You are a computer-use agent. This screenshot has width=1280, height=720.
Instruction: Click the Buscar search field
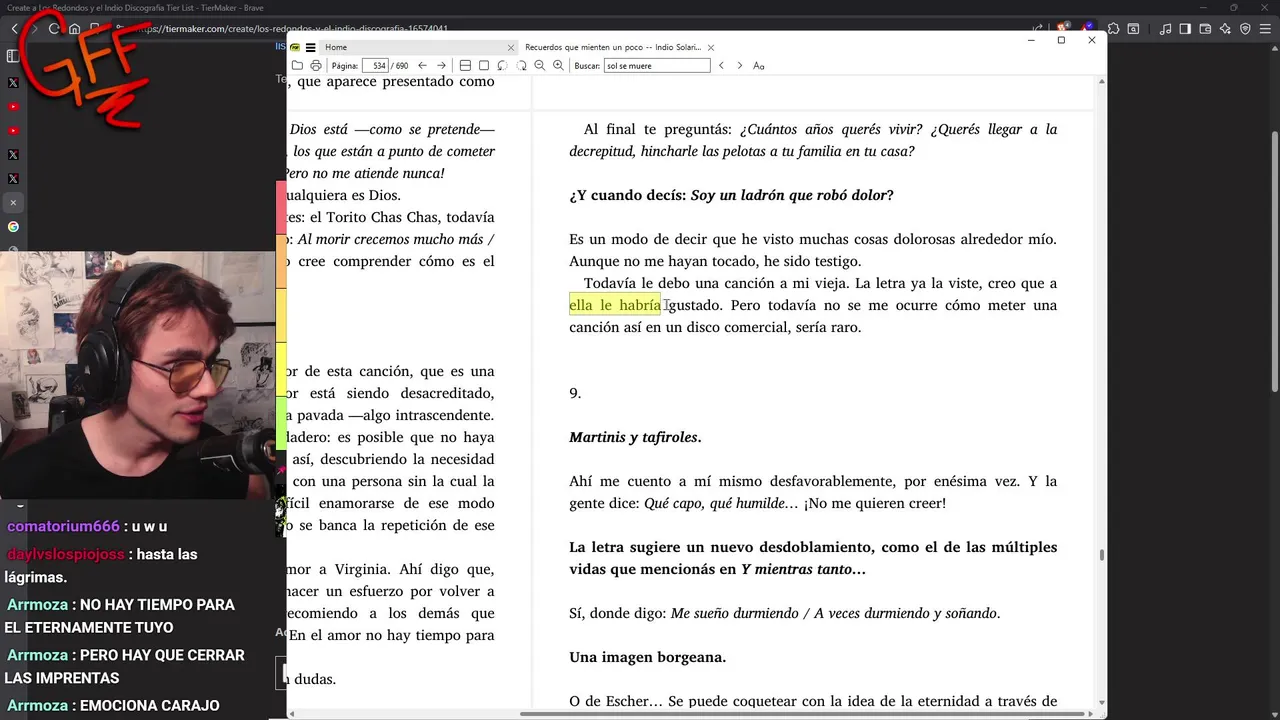pos(657,65)
